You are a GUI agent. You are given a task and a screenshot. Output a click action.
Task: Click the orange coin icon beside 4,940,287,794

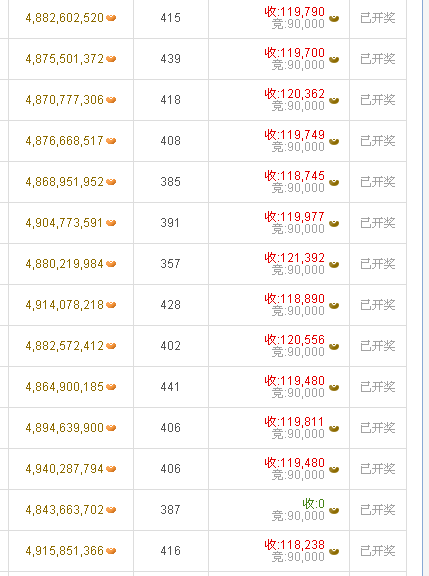click(111, 469)
